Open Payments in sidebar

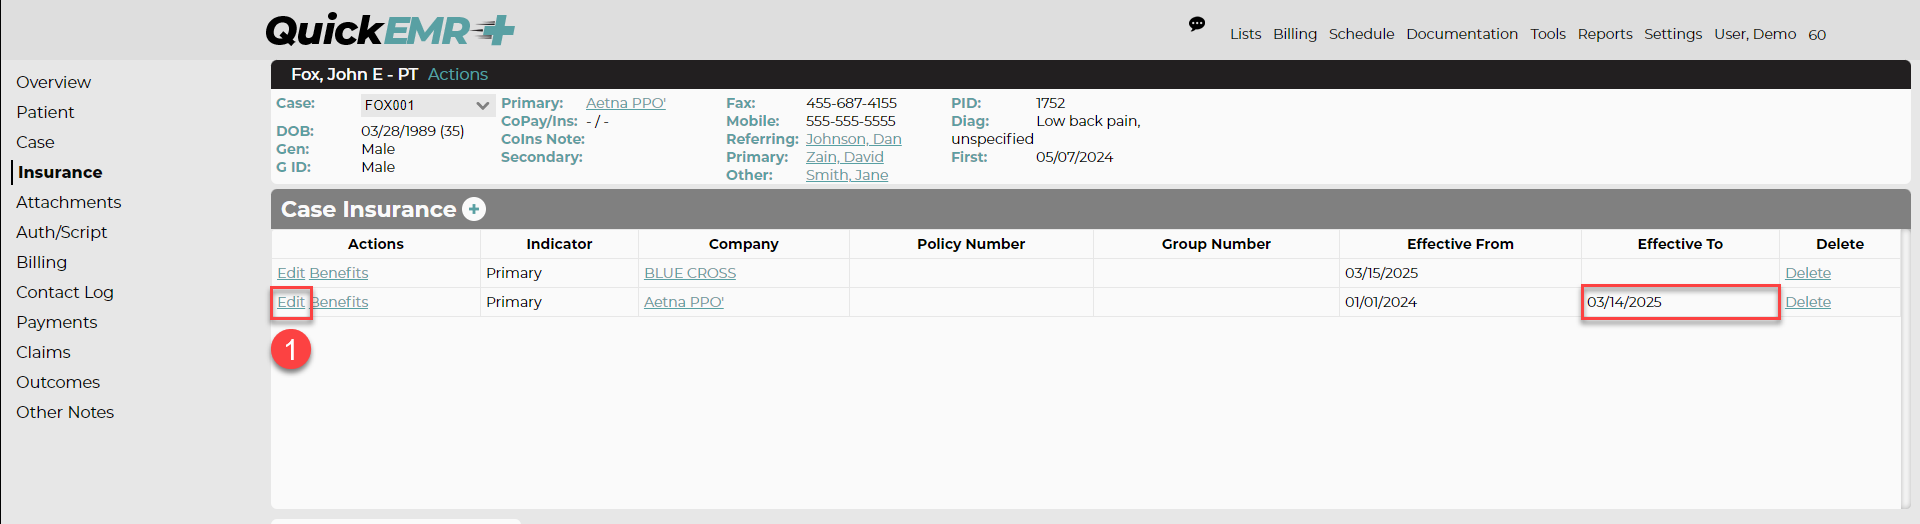pyautogui.click(x=57, y=322)
